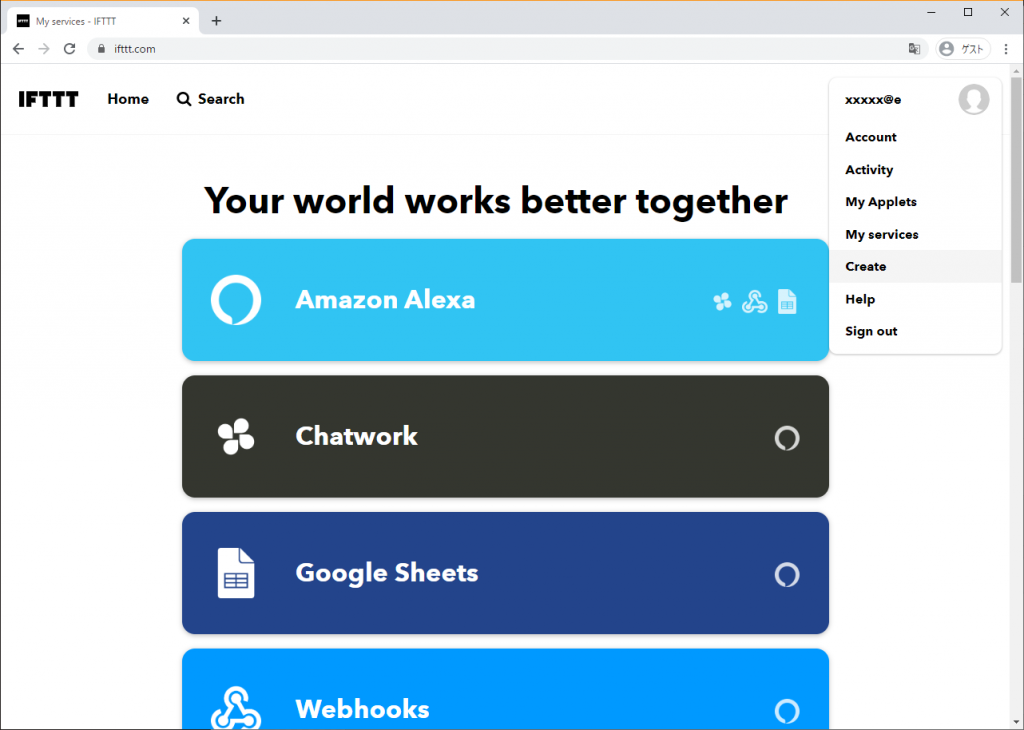Open the Google Sheets service card
The image size is (1024, 730).
pos(505,573)
